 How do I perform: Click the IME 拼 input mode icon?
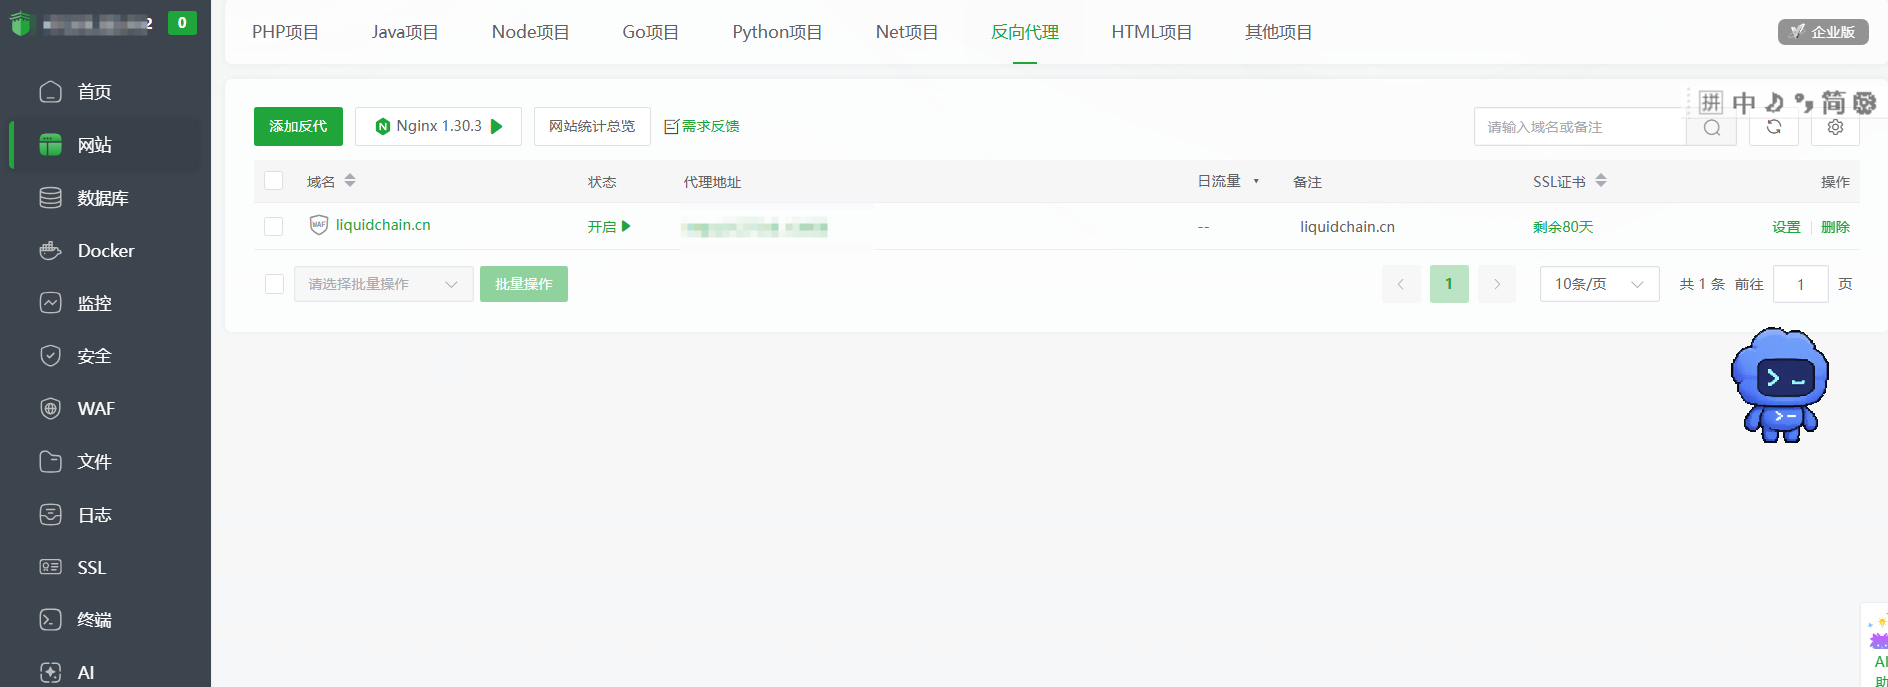(x=1711, y=102)
